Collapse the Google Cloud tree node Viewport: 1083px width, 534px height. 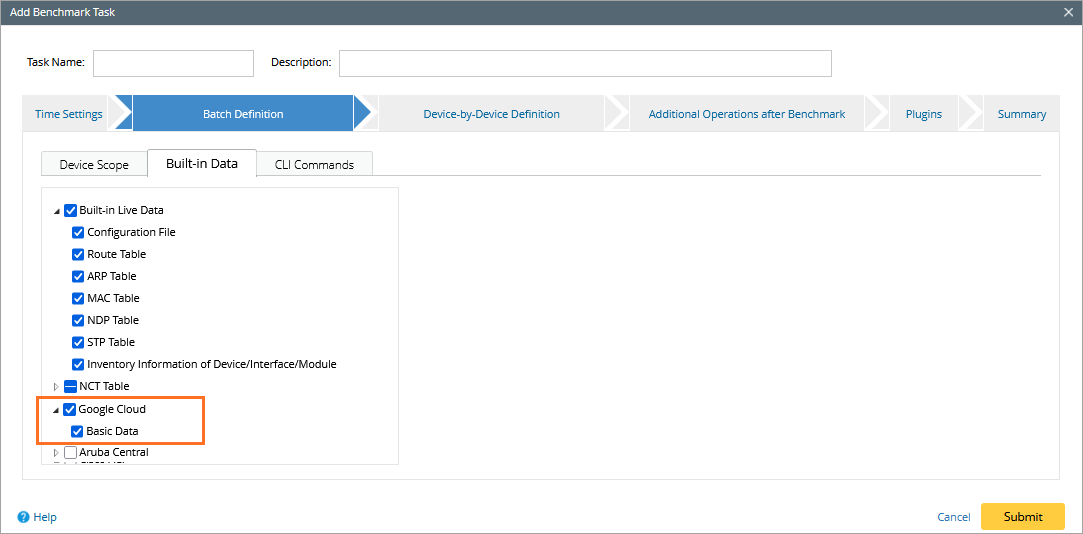[56, 410]
